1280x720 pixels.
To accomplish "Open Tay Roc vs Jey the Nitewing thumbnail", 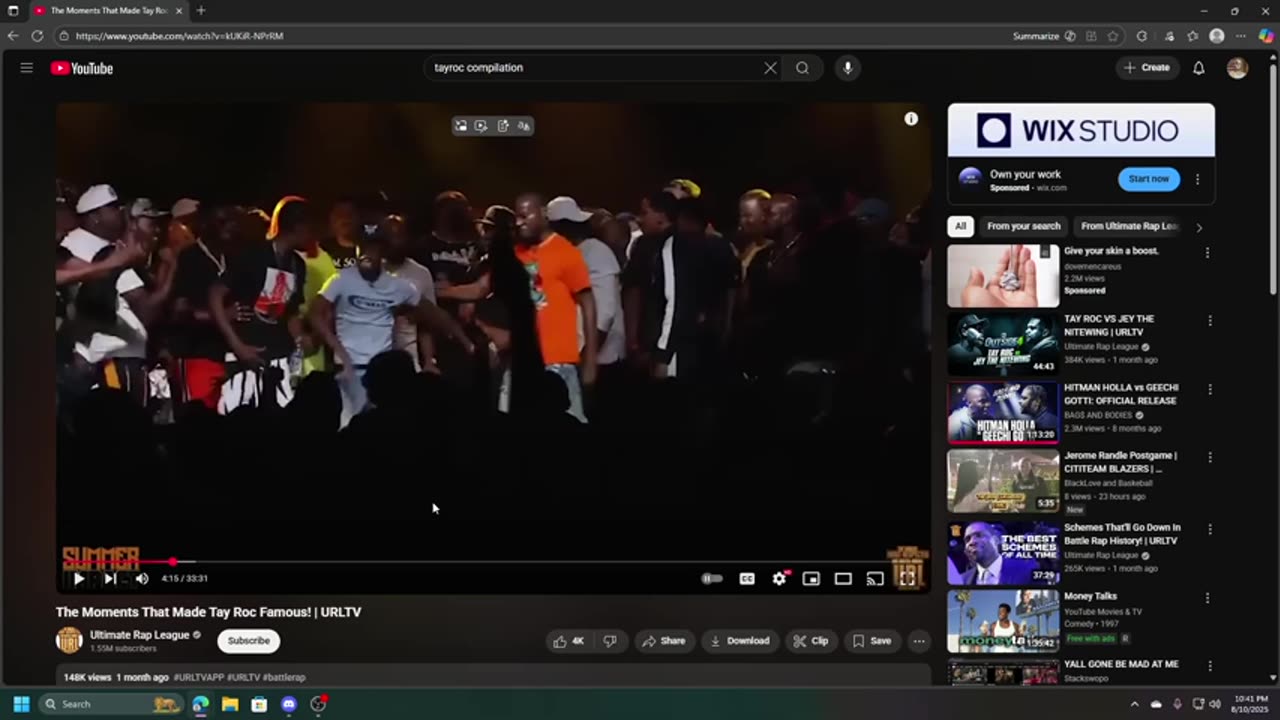I will tap(1003, 344).
